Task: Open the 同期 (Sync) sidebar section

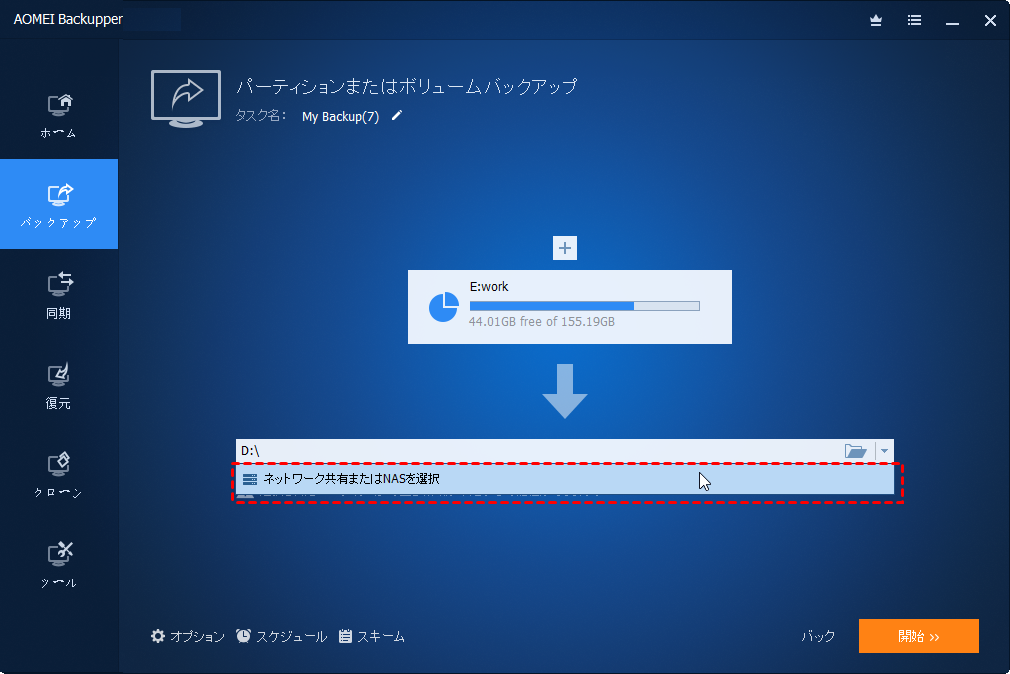Action: click(x=59, y=295)
